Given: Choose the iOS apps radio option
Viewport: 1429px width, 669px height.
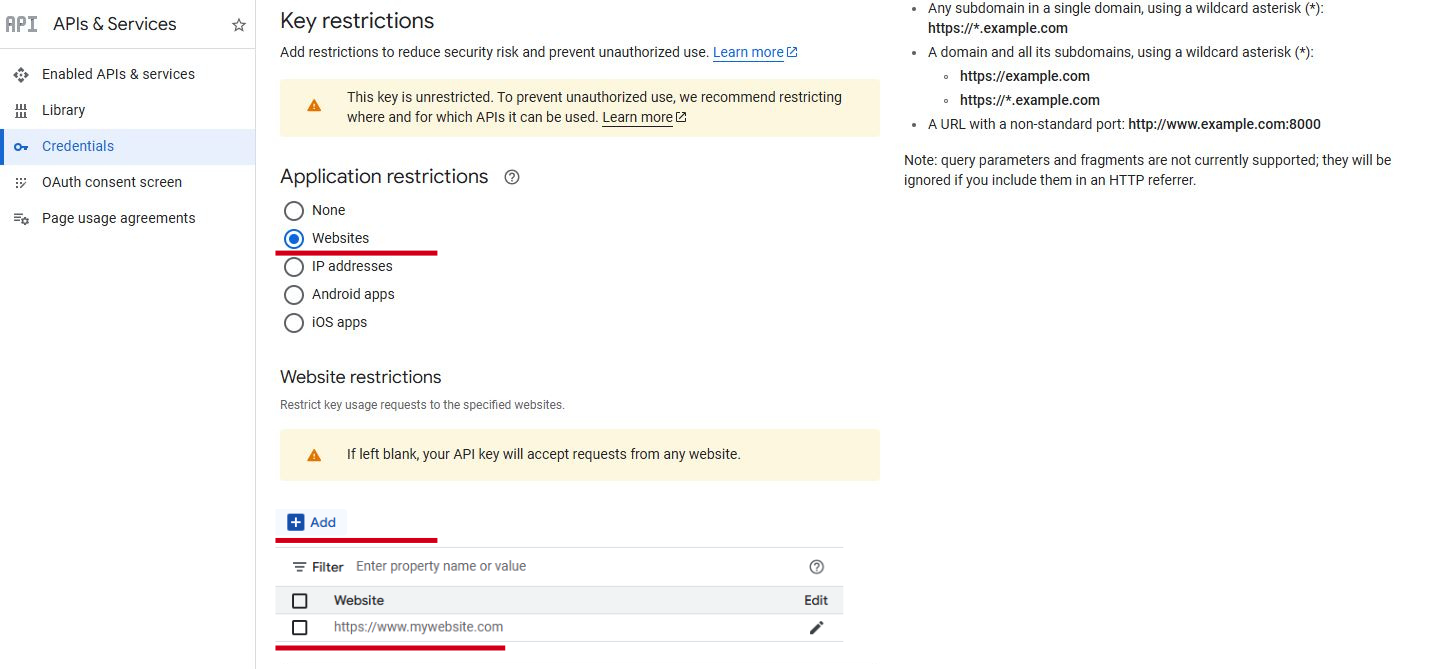Looking at the screenshot, I should tap(294, 323).
